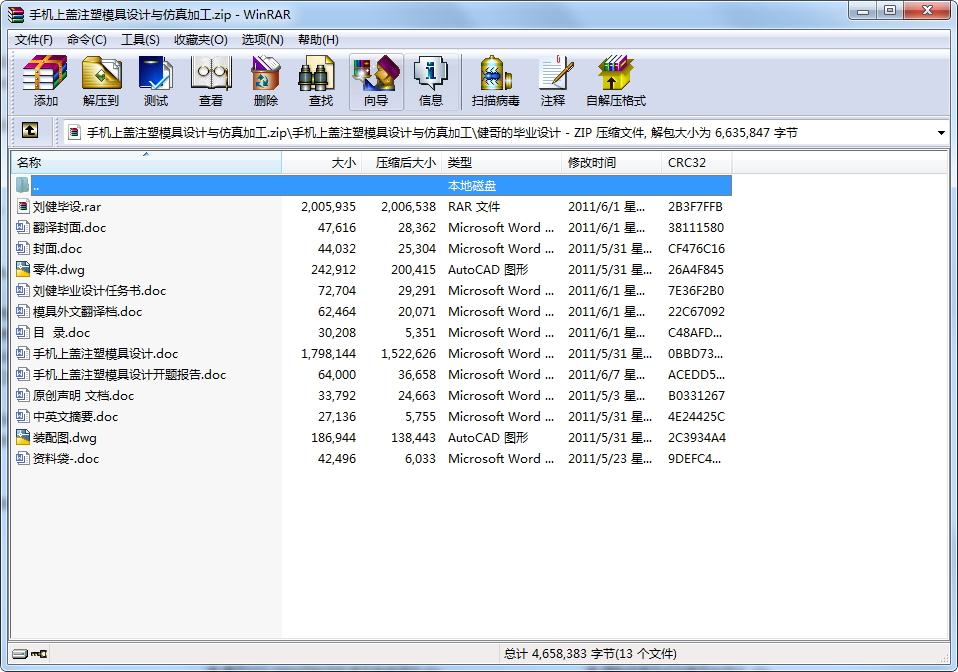The image size is (958, 672).
Task: Open the 收藏夹(O) menu
Action: coord(200,39)
